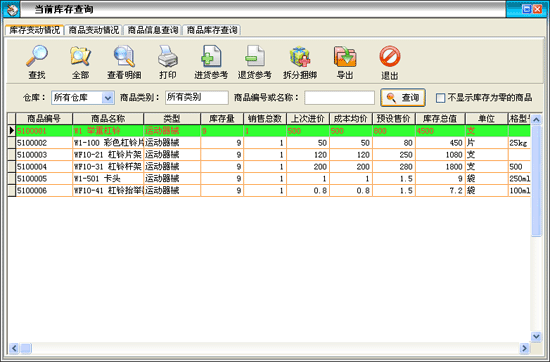Click 库存总值 cell 7.2
The height and width of the screenshot is (362, 550).
(440, 190)
